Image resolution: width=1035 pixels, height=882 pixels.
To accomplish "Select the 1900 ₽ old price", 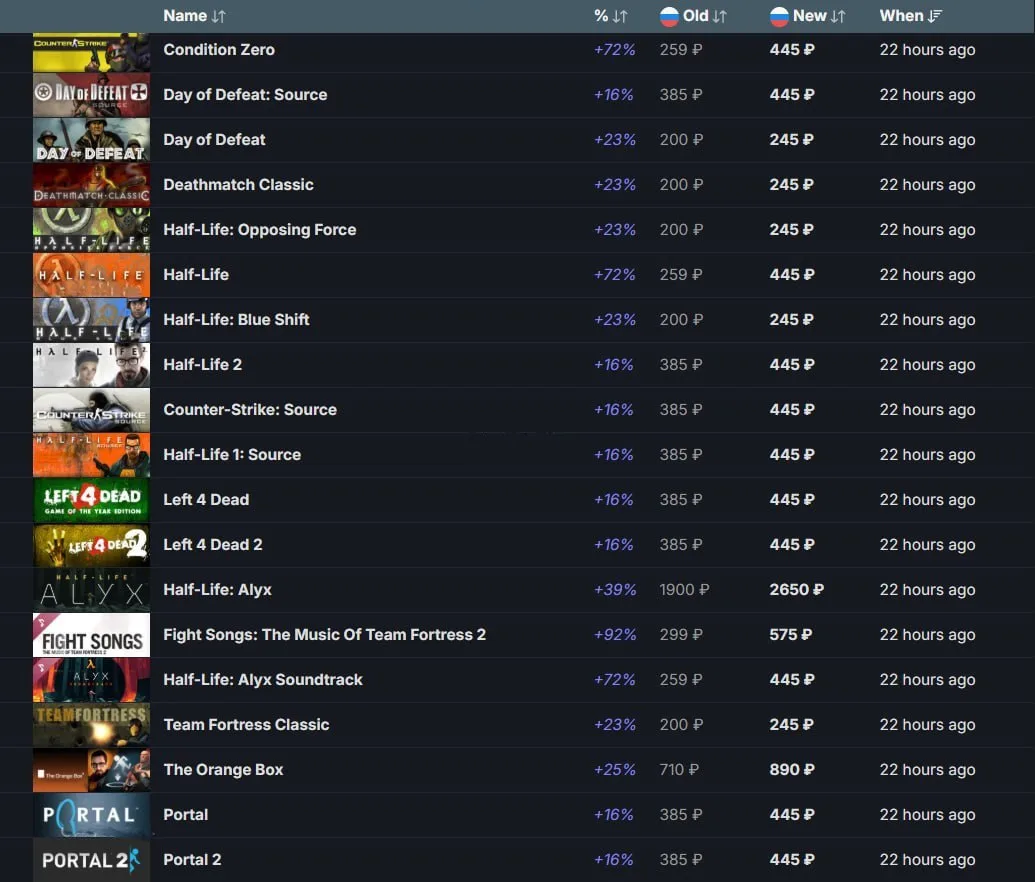I will tap(684, 590).
